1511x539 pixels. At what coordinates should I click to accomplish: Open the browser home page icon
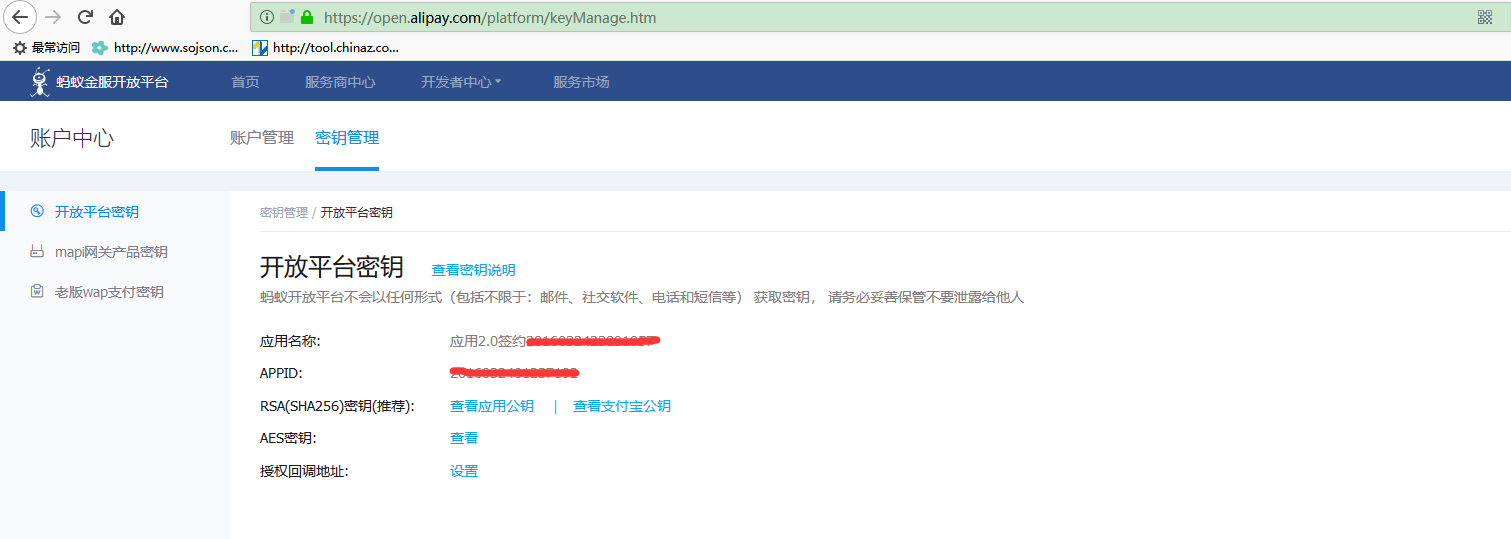[117, 16]
